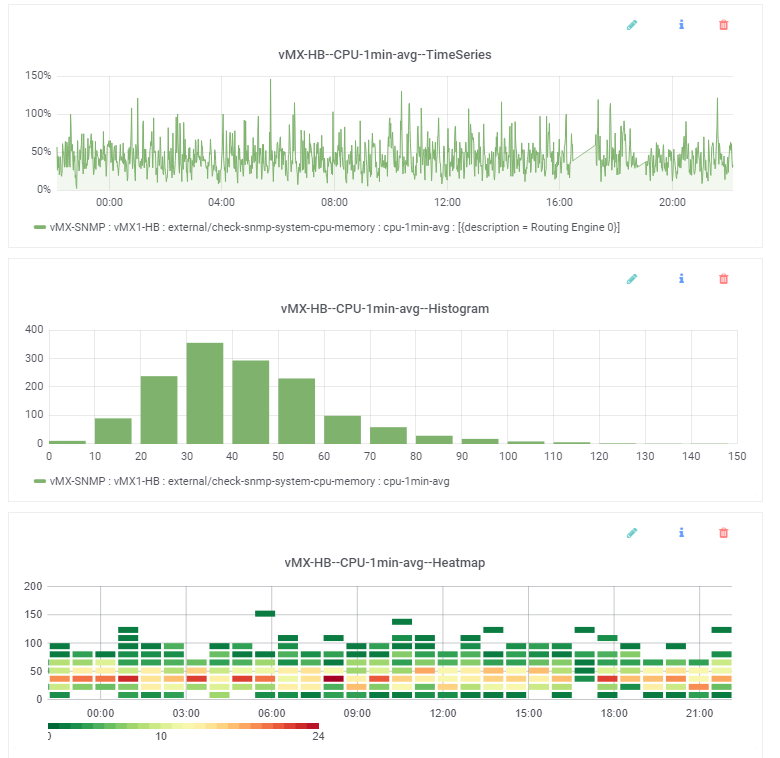Image resolution: width=780 pixels, height=758 pixels.
Task: Click the vMX-HB--CPU-1min-avg--TimeSeries panel title
Action: [x=385, y=55]
